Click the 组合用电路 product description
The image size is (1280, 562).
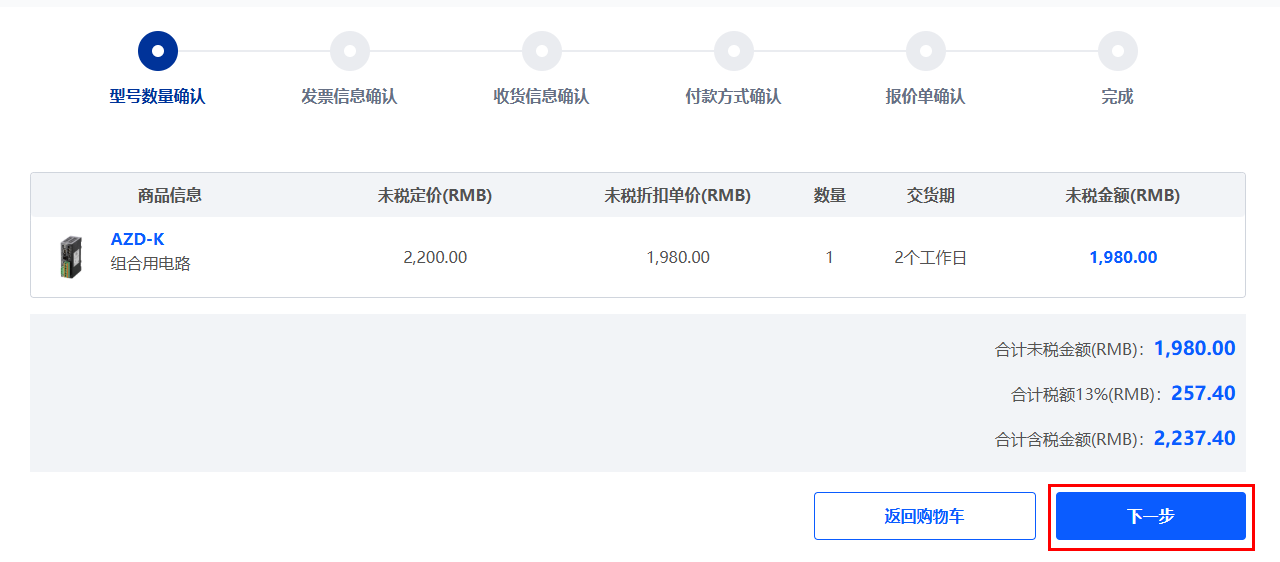point(151,264)
